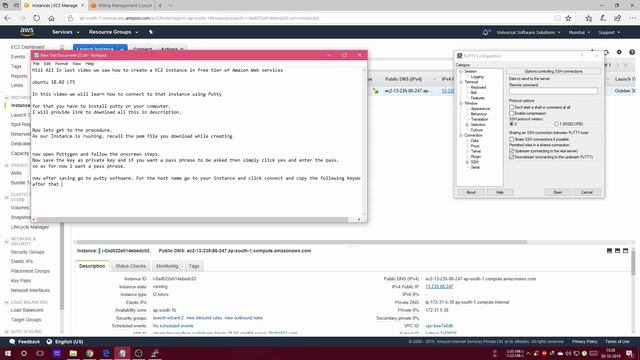Open Notepad File menu
Viewport: 640px width, 360px height.
pos(36,64)
